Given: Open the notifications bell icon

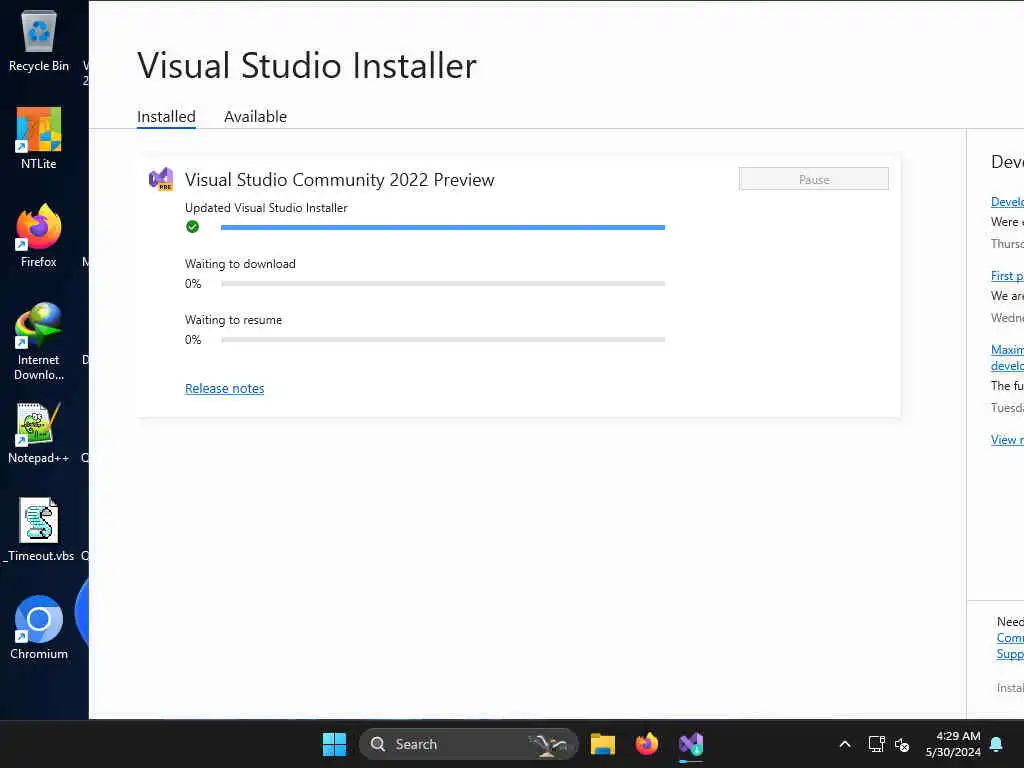Looking at the screenshot, I should (997, 744).
